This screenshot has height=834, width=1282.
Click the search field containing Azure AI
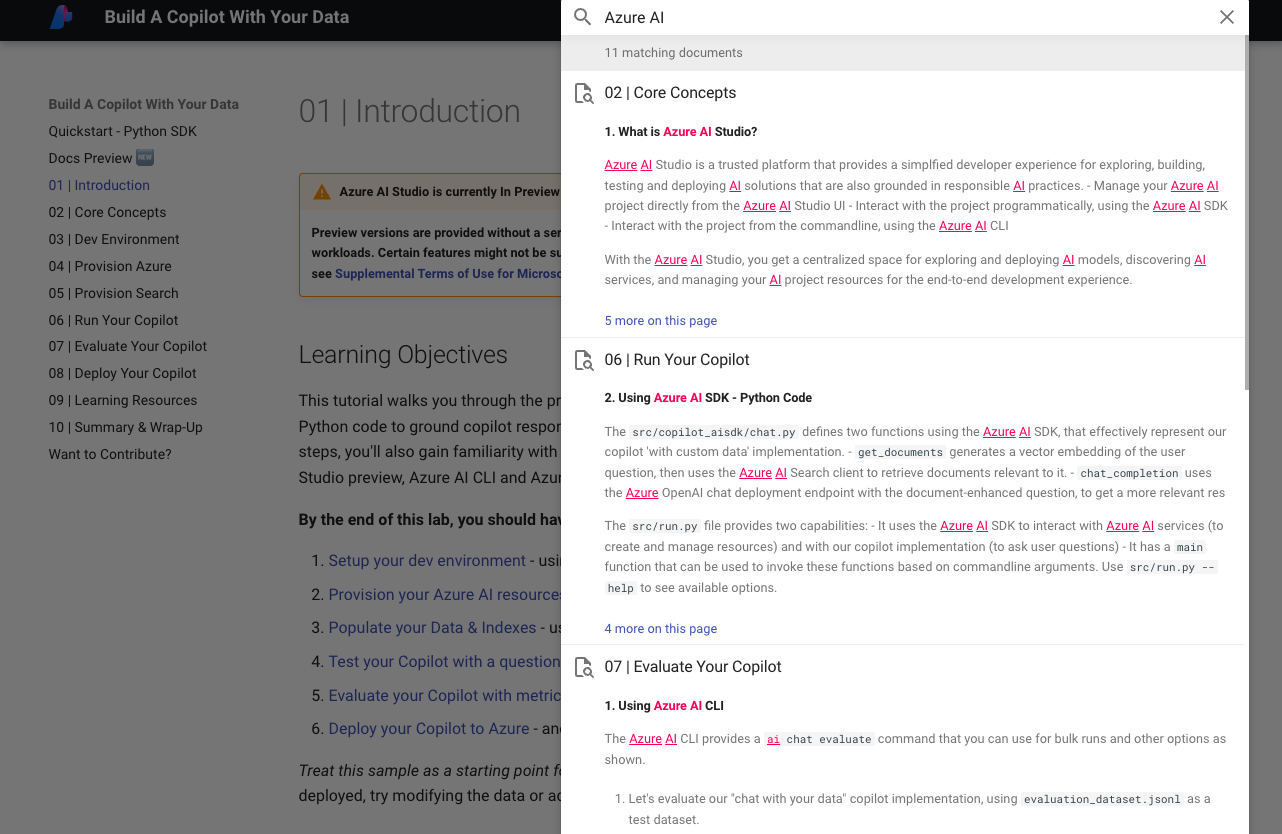coord(905,17)
